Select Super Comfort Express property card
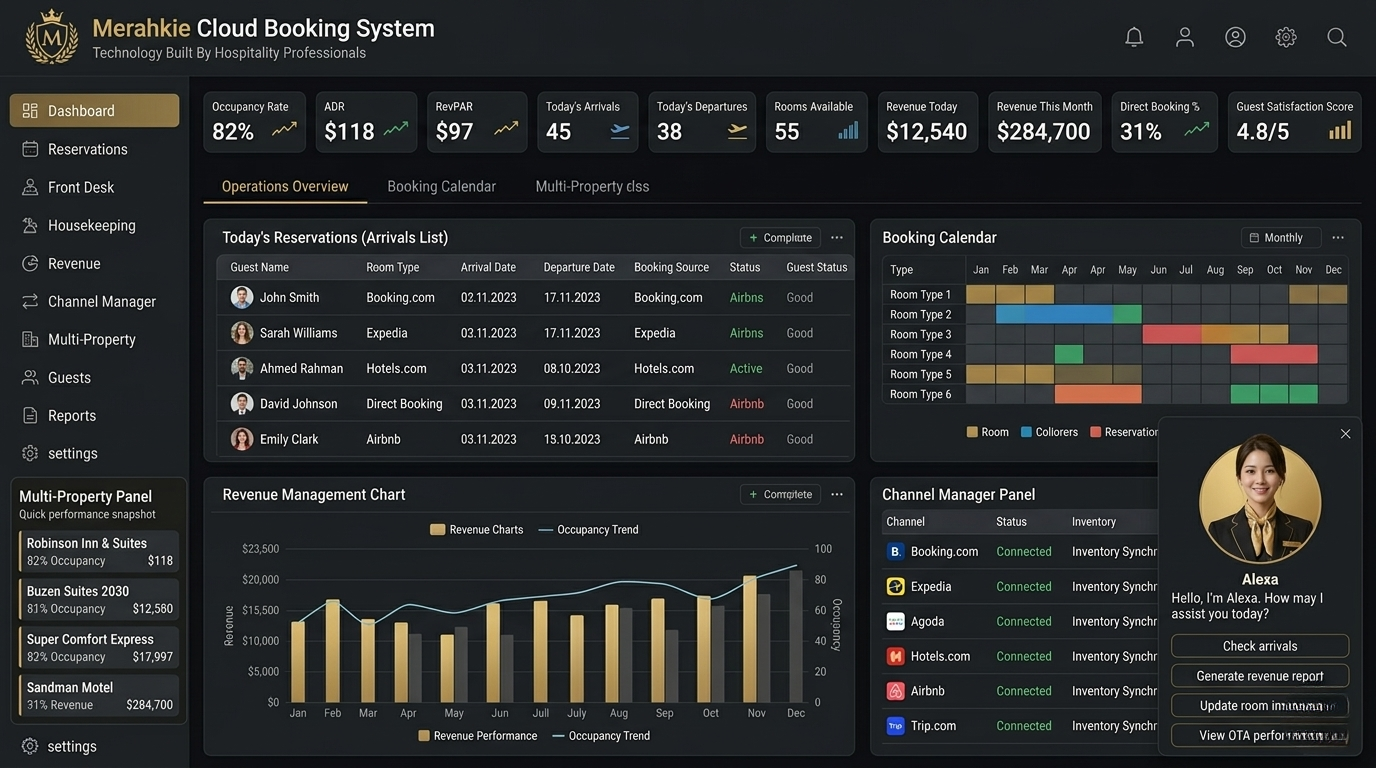Viewport: 1376px width, 768px height. tap(99, 647)
